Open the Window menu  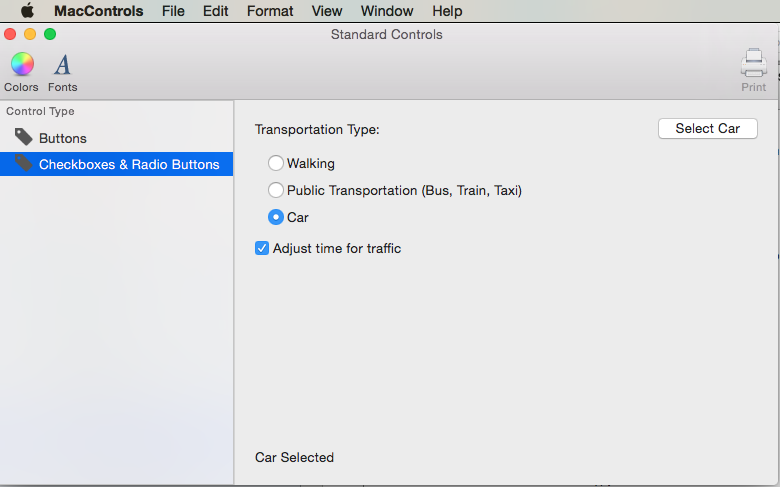click(387, 11)
